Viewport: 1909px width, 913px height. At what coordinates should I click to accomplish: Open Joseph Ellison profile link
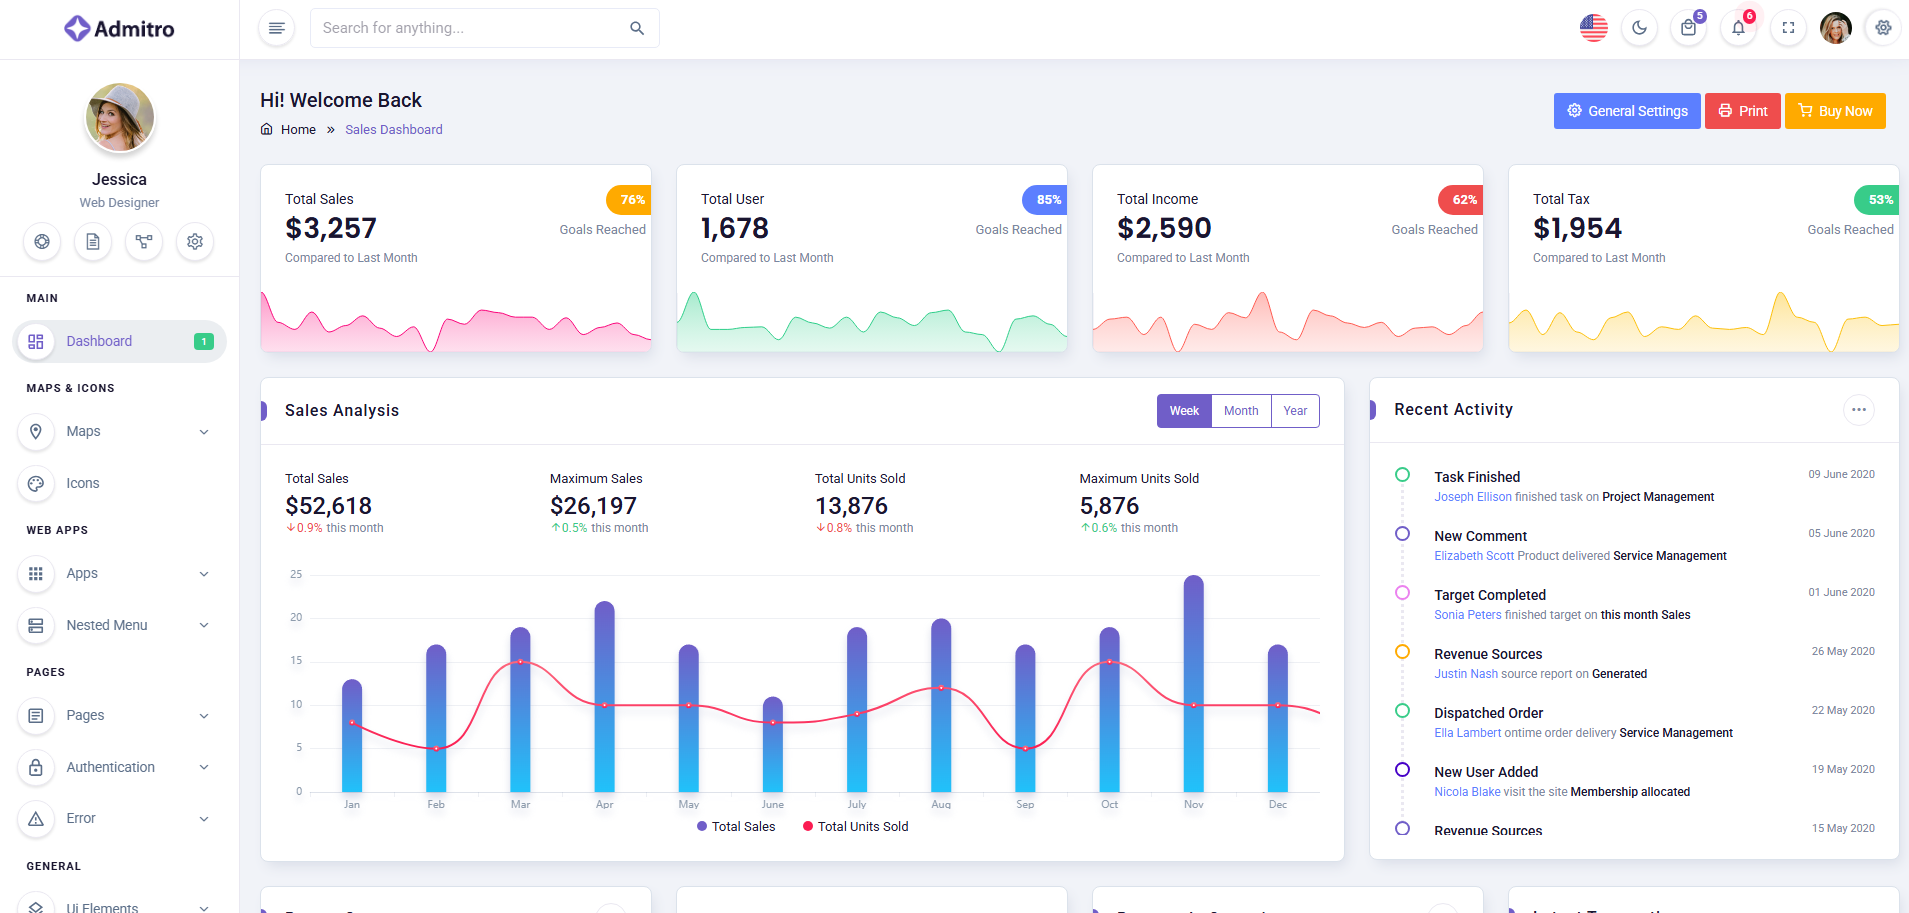point(1473,497)
